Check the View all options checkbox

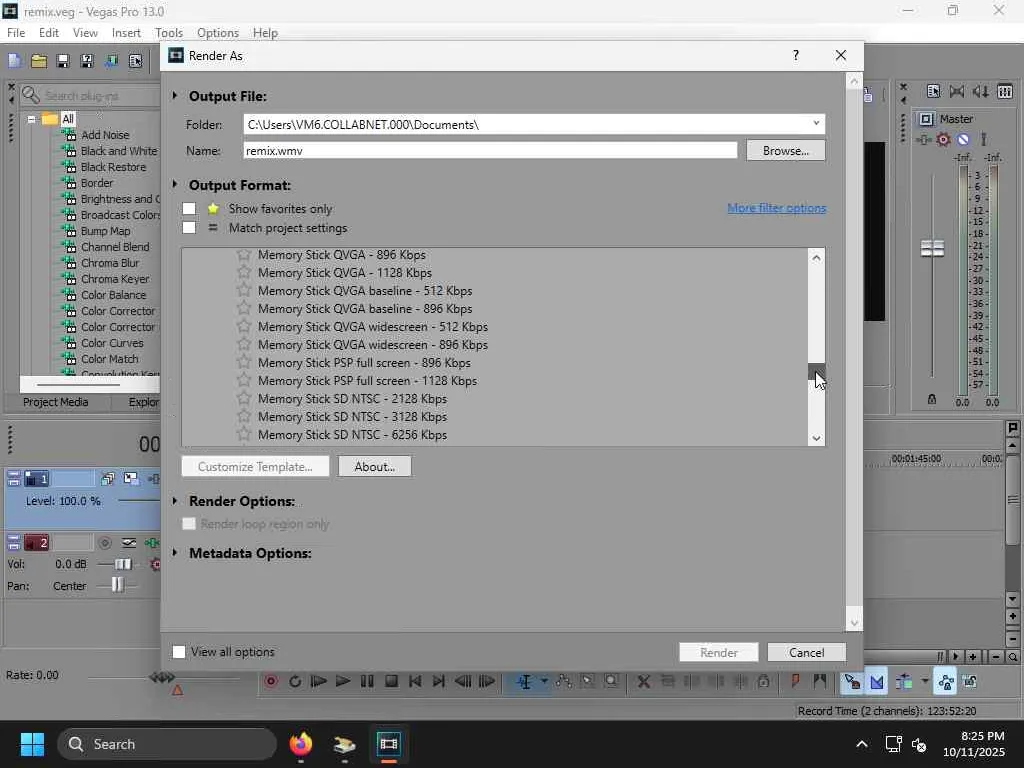(x=179, y=652)
